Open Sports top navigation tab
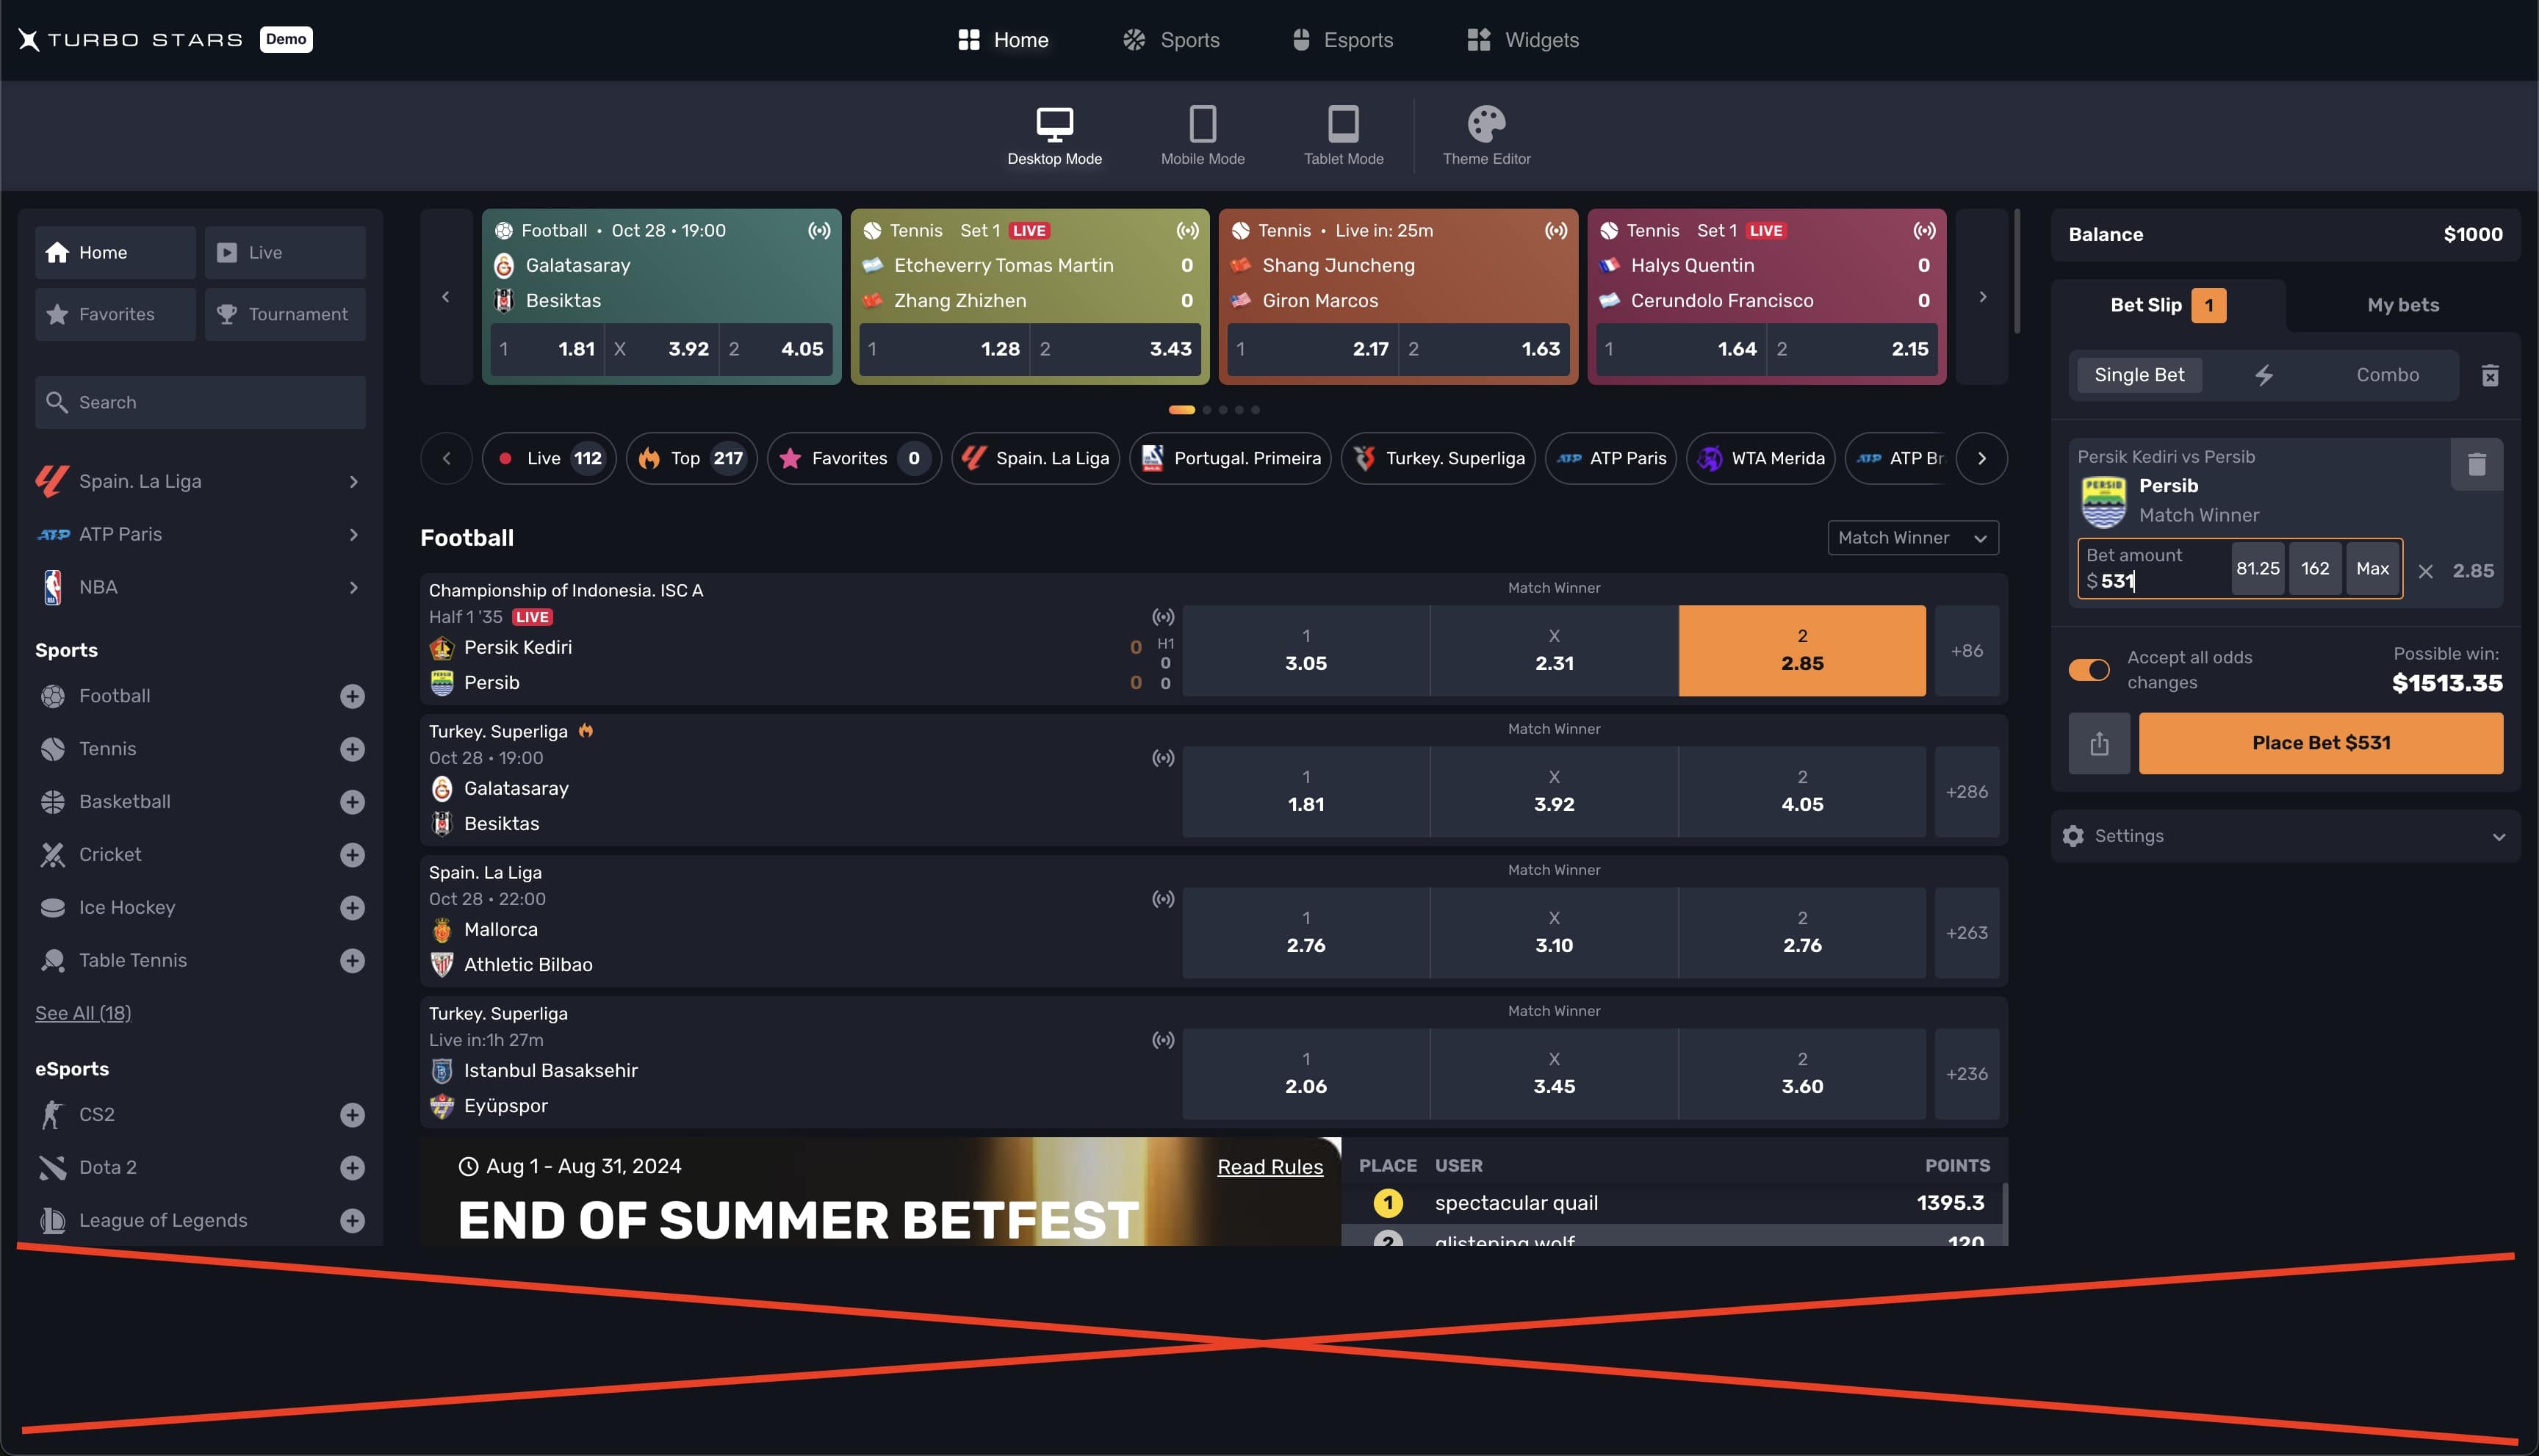Image resolution: width=2539 pixels, height=1456 pixels. point(1171,40)
